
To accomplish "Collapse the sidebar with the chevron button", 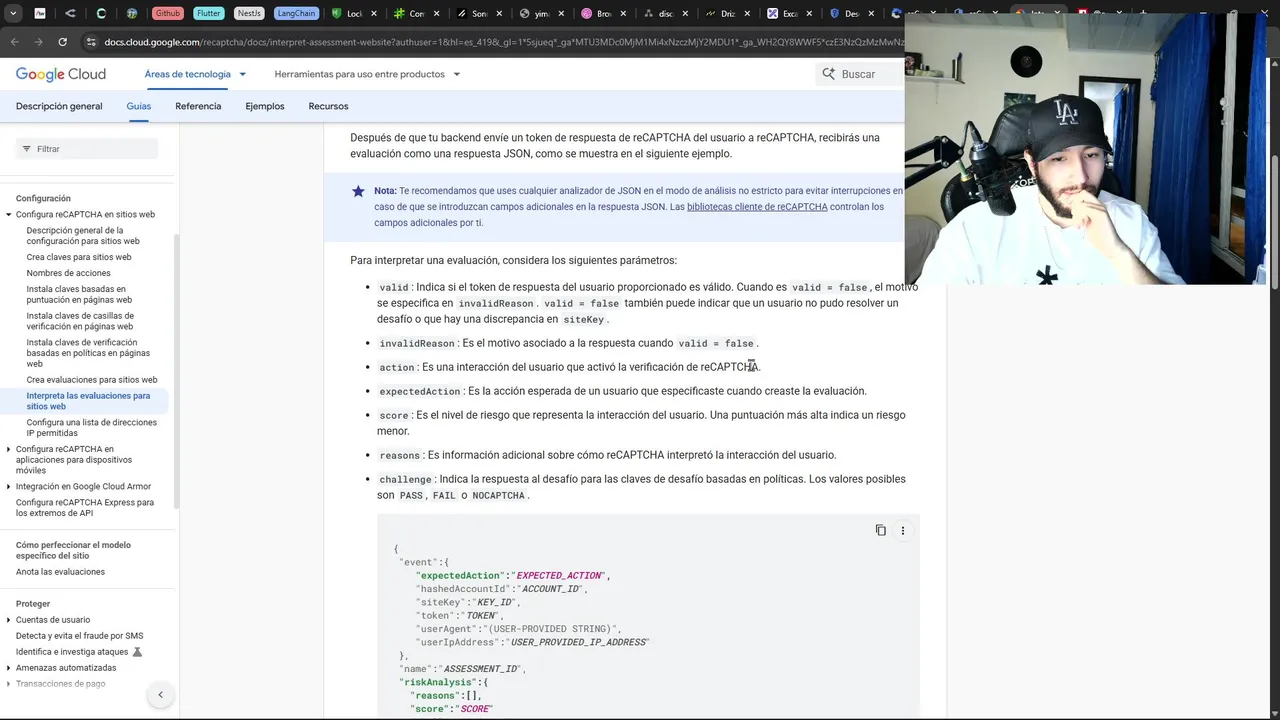I will pos(160,695).
